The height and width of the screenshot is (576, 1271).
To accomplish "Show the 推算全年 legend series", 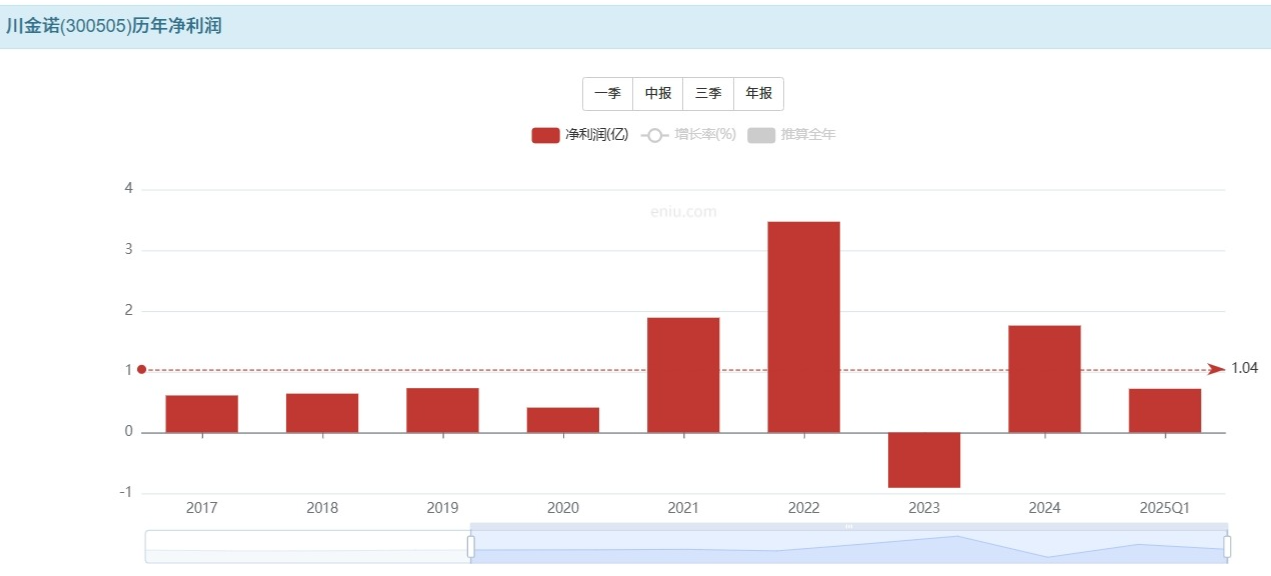I will pyautogui.click(x=791, y=135).
